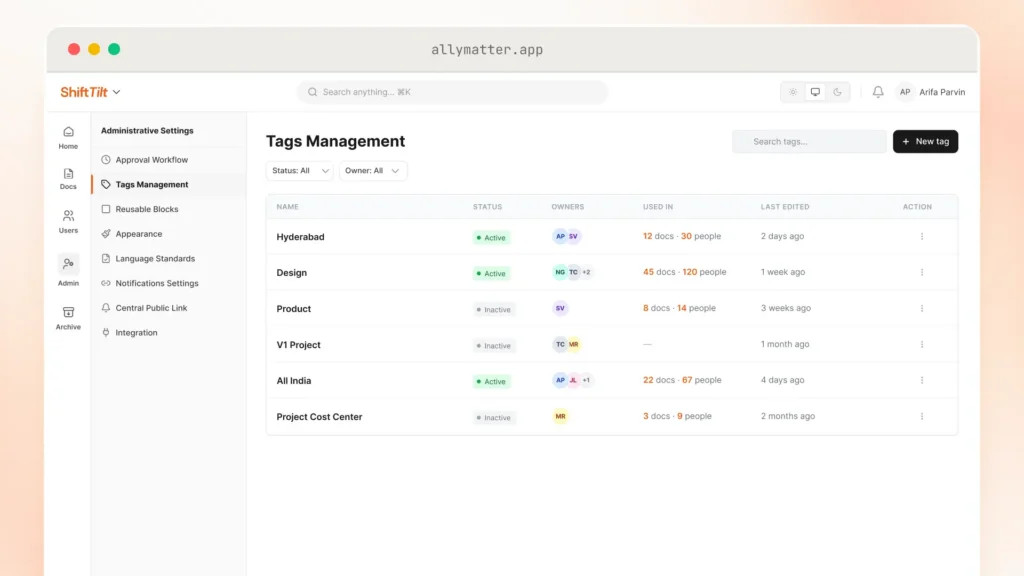Sort by LAST EDITED column header

[784, 207]
